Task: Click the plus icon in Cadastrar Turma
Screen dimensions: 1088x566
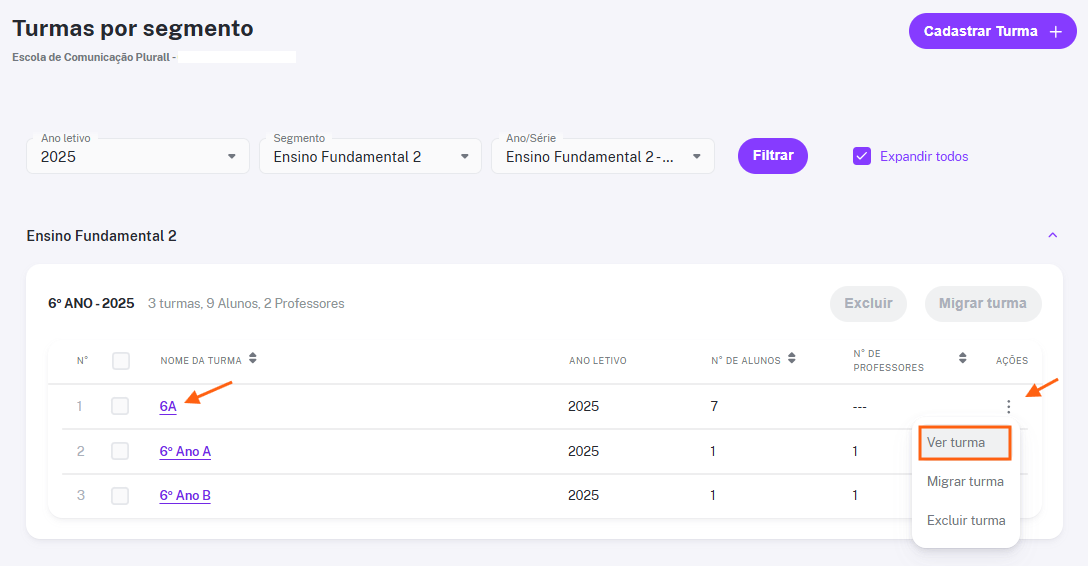Action: [1055, 32]
